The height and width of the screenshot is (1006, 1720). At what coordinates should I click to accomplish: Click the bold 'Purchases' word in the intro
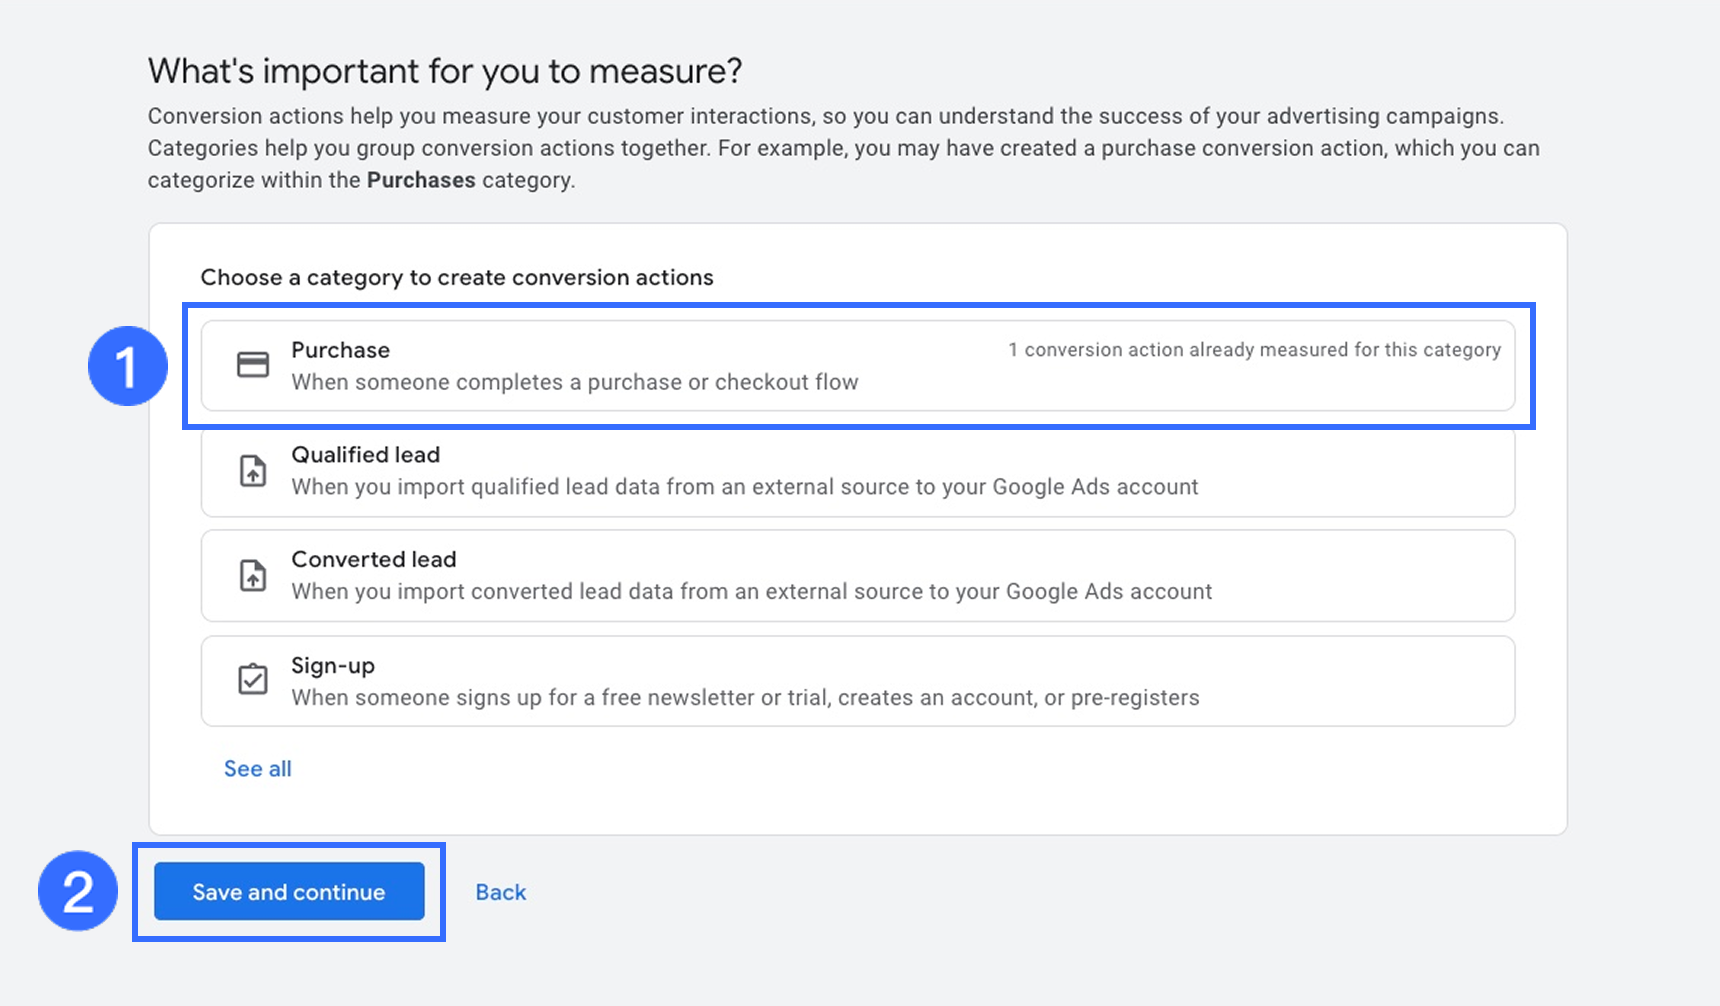tap(421, 180)
